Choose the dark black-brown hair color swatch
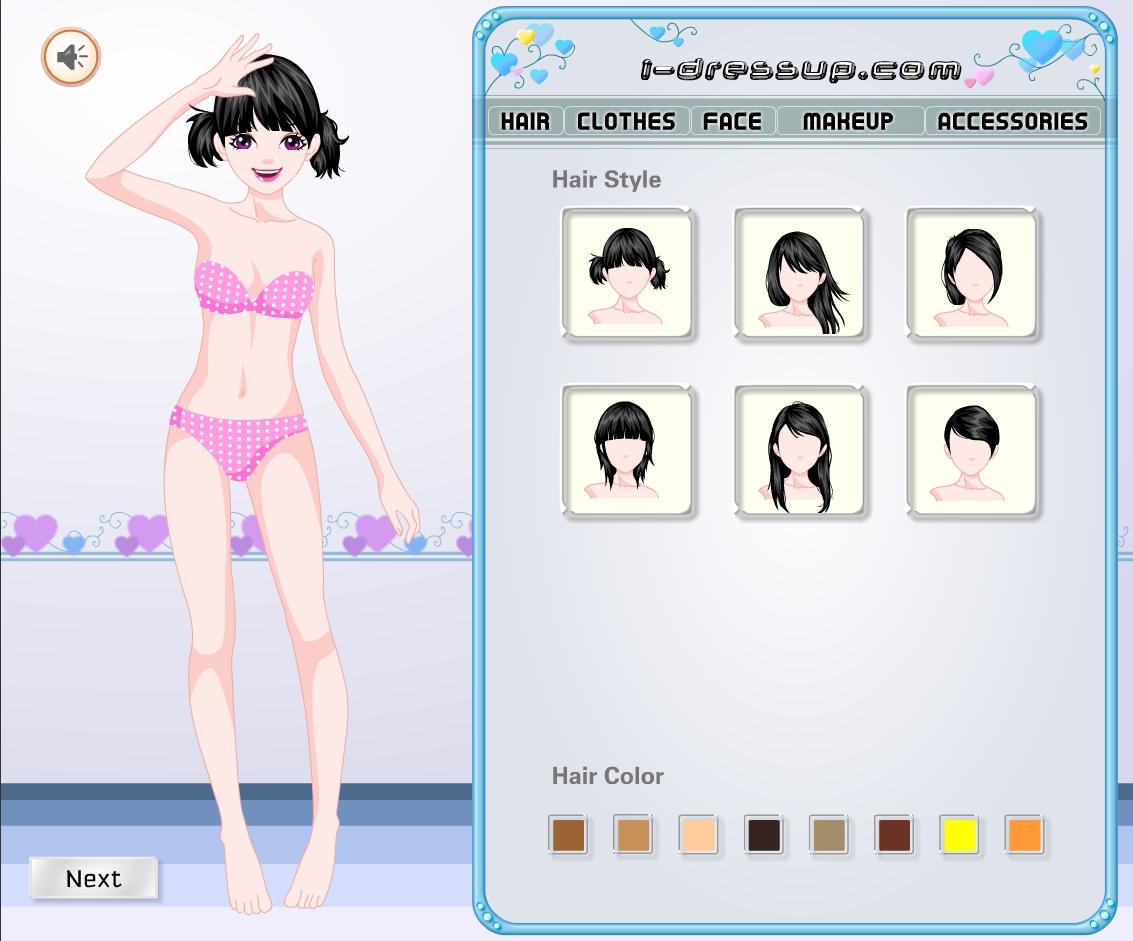 click(x=764, y=835)
